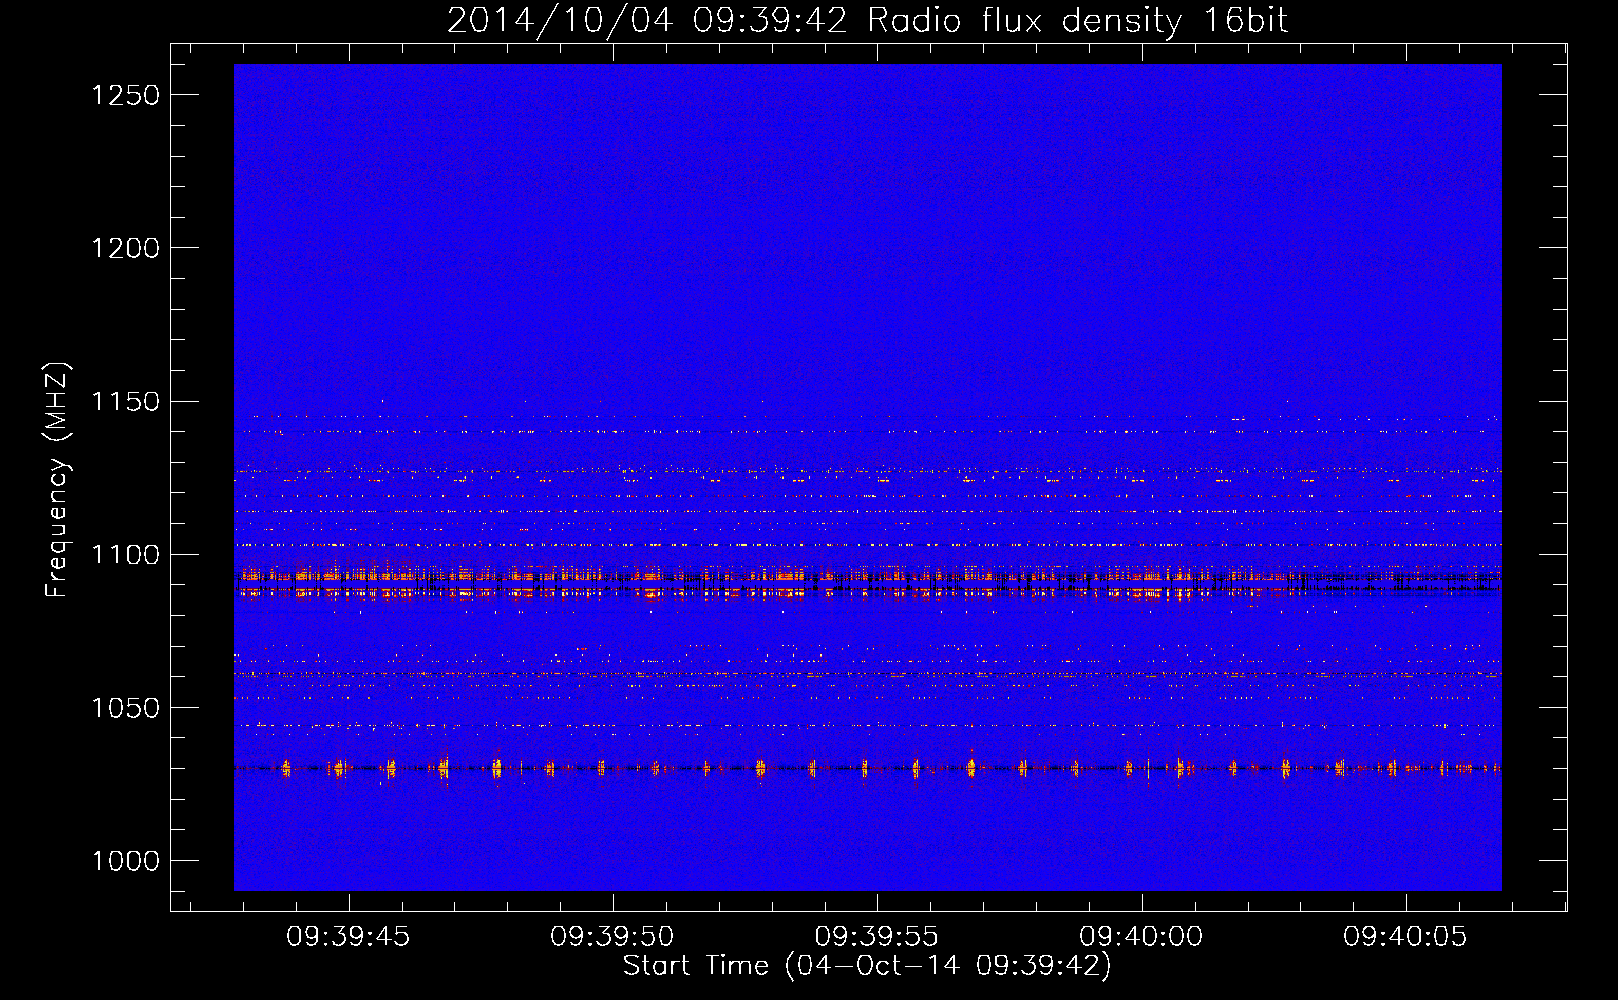Click the 1150 frequency tick label

pyautogui.click(x=125, y=402)
